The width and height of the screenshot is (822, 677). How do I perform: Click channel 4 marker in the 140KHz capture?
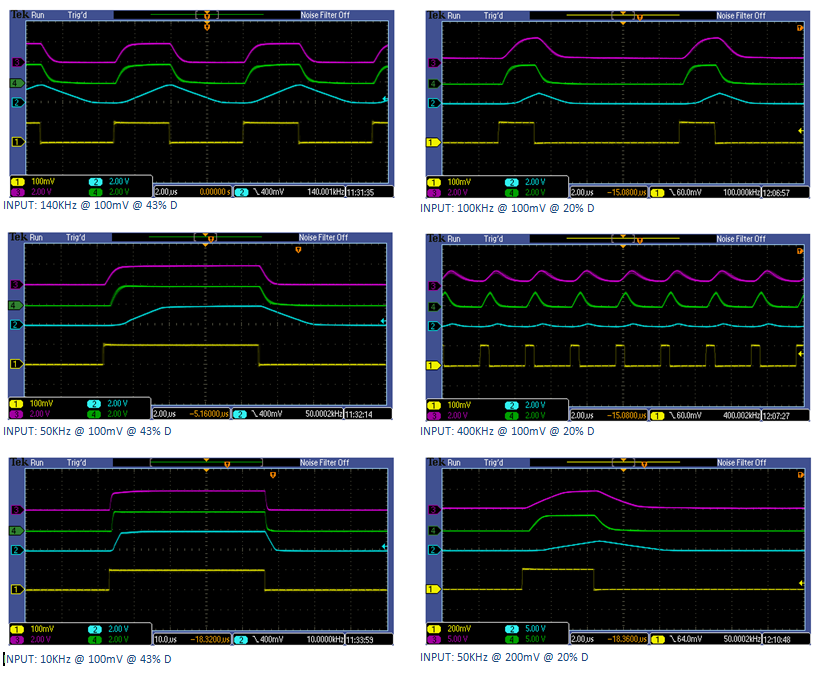click(x=17, y=83)
